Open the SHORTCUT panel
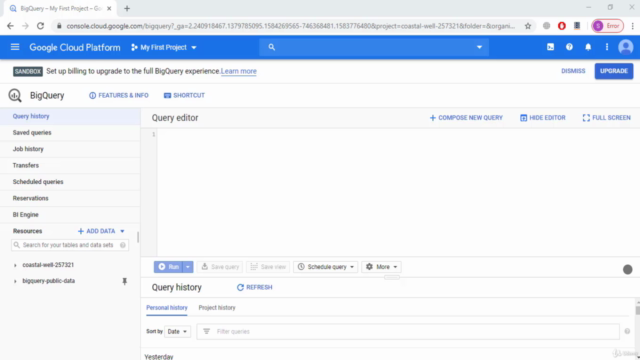 pos(184,95)
